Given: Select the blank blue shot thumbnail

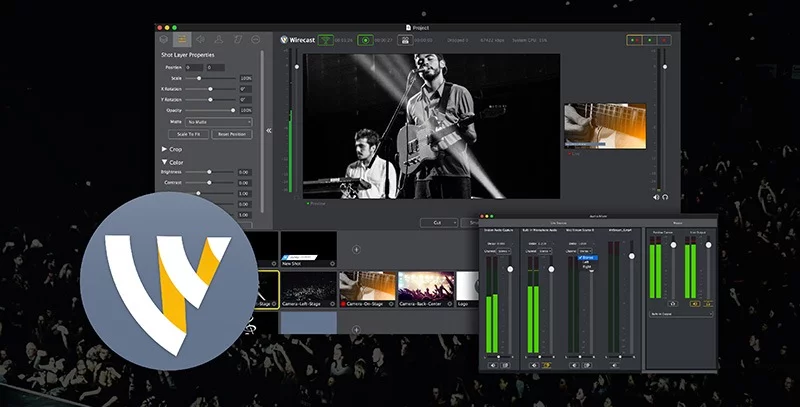Looking at the screenshot, I should [x=309, y=322].
